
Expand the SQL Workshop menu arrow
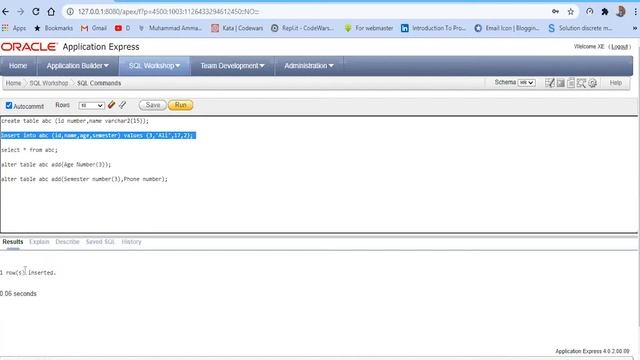point(178,66)
